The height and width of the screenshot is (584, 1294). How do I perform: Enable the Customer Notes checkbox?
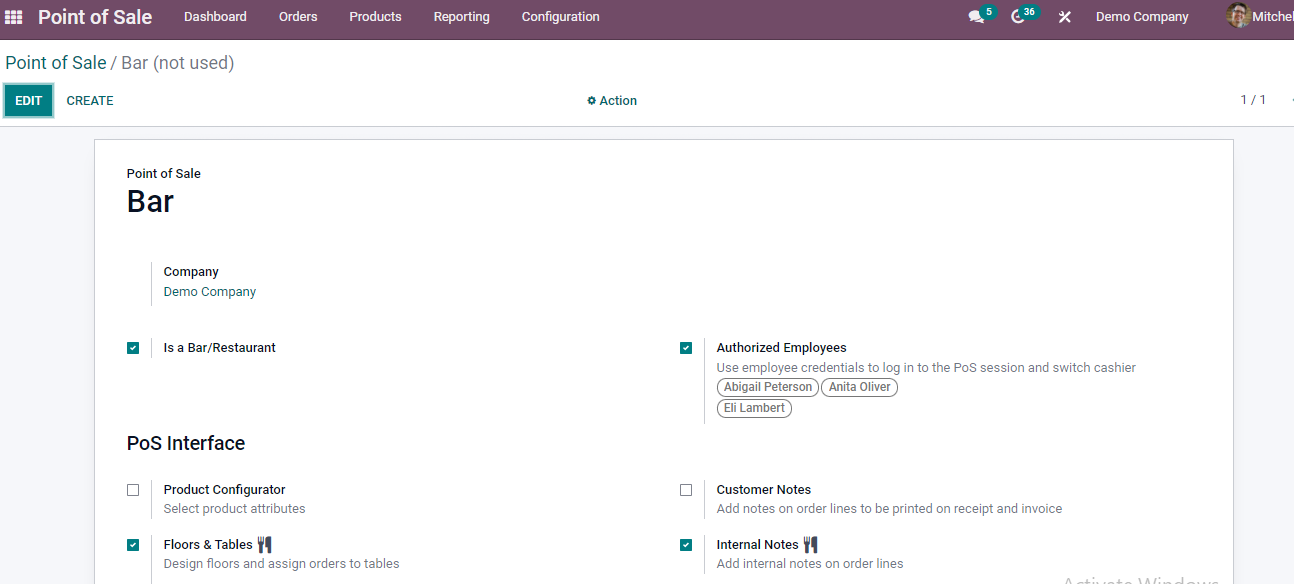tap(686, 490)
